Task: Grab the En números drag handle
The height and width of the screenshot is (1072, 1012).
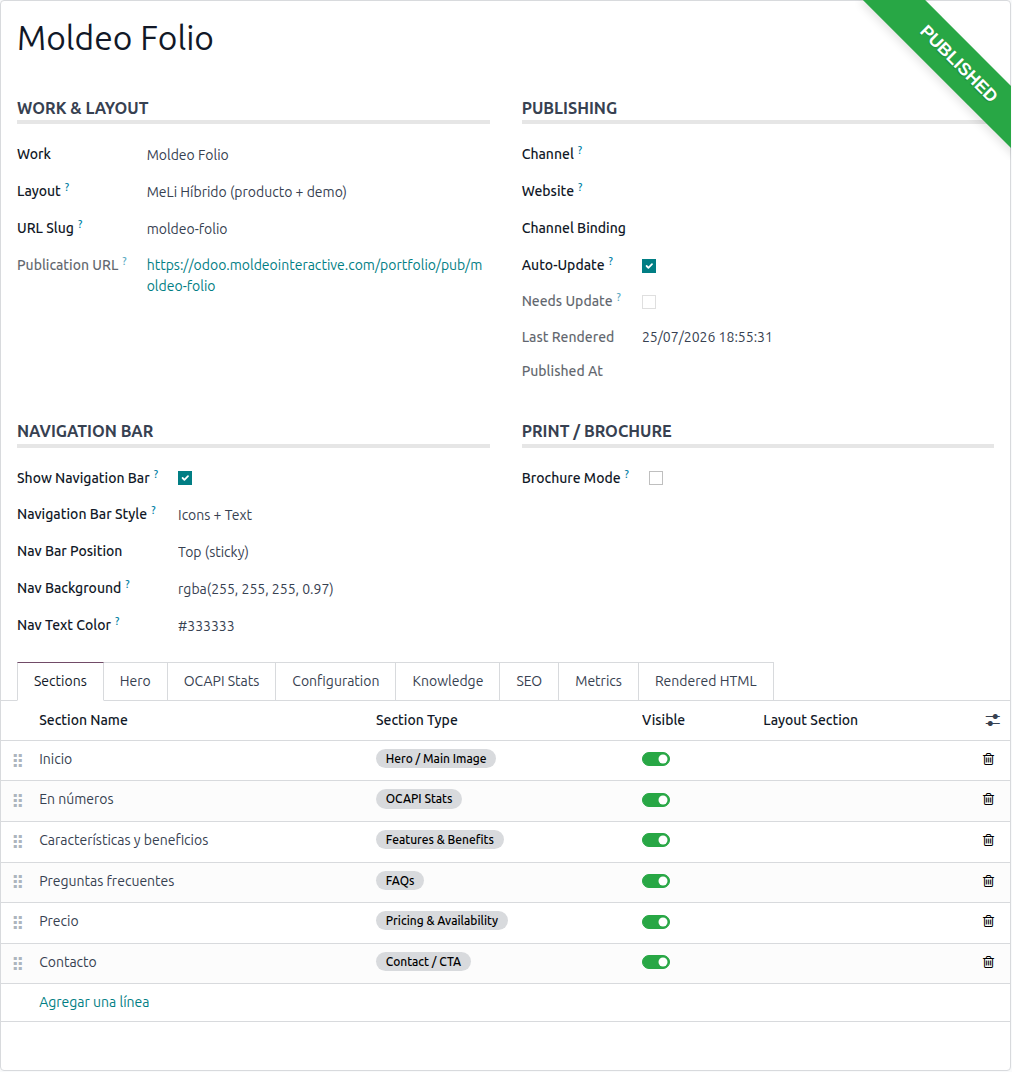Action: click(18, 800)
